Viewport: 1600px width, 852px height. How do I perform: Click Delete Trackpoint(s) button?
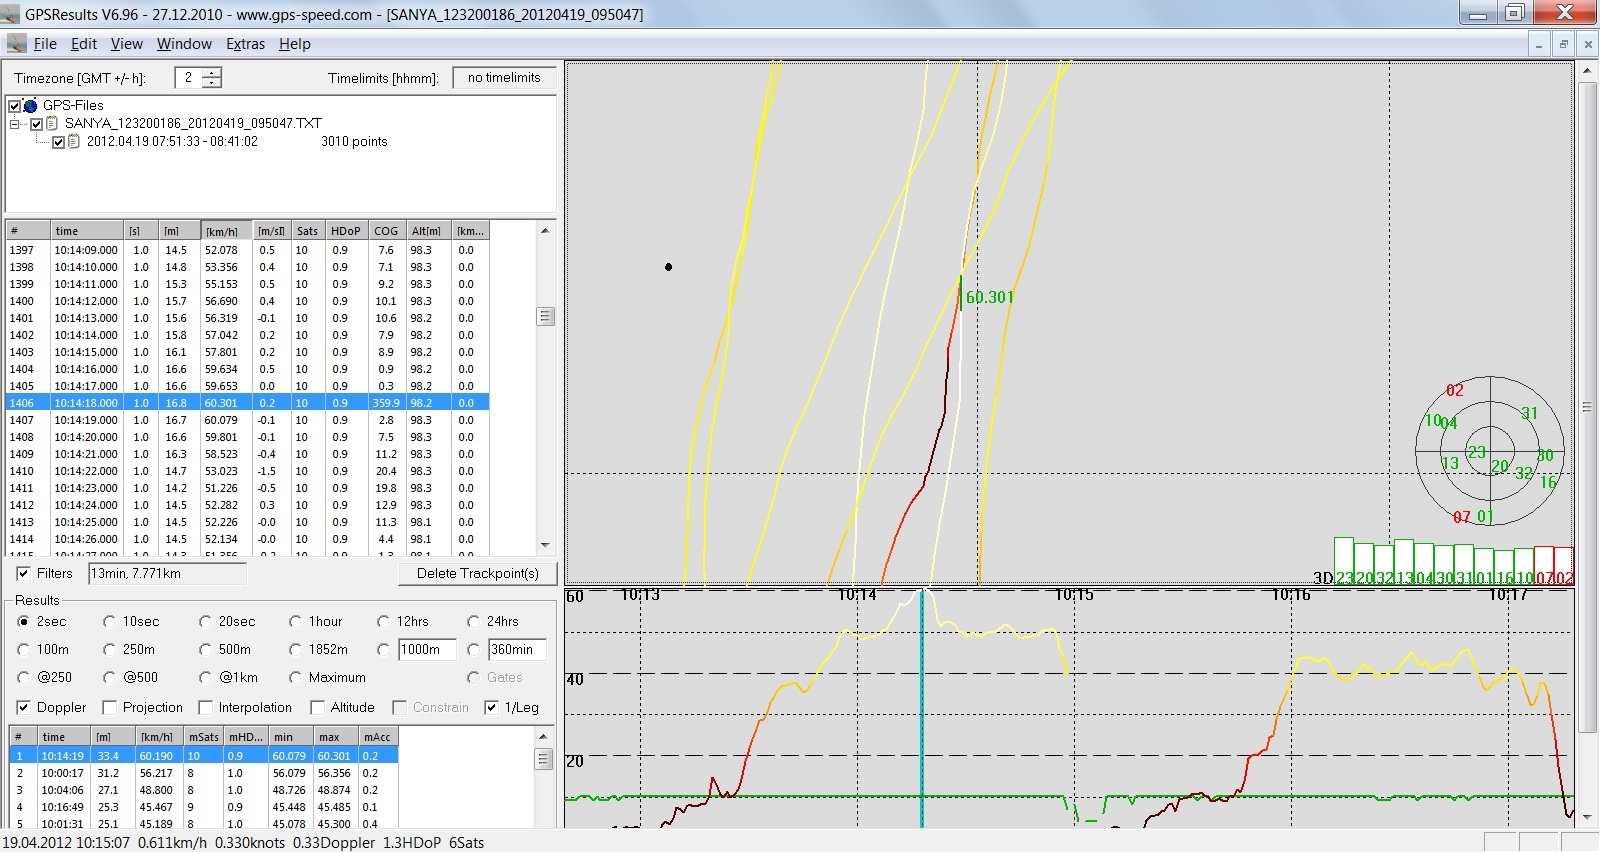coord(478,573)
